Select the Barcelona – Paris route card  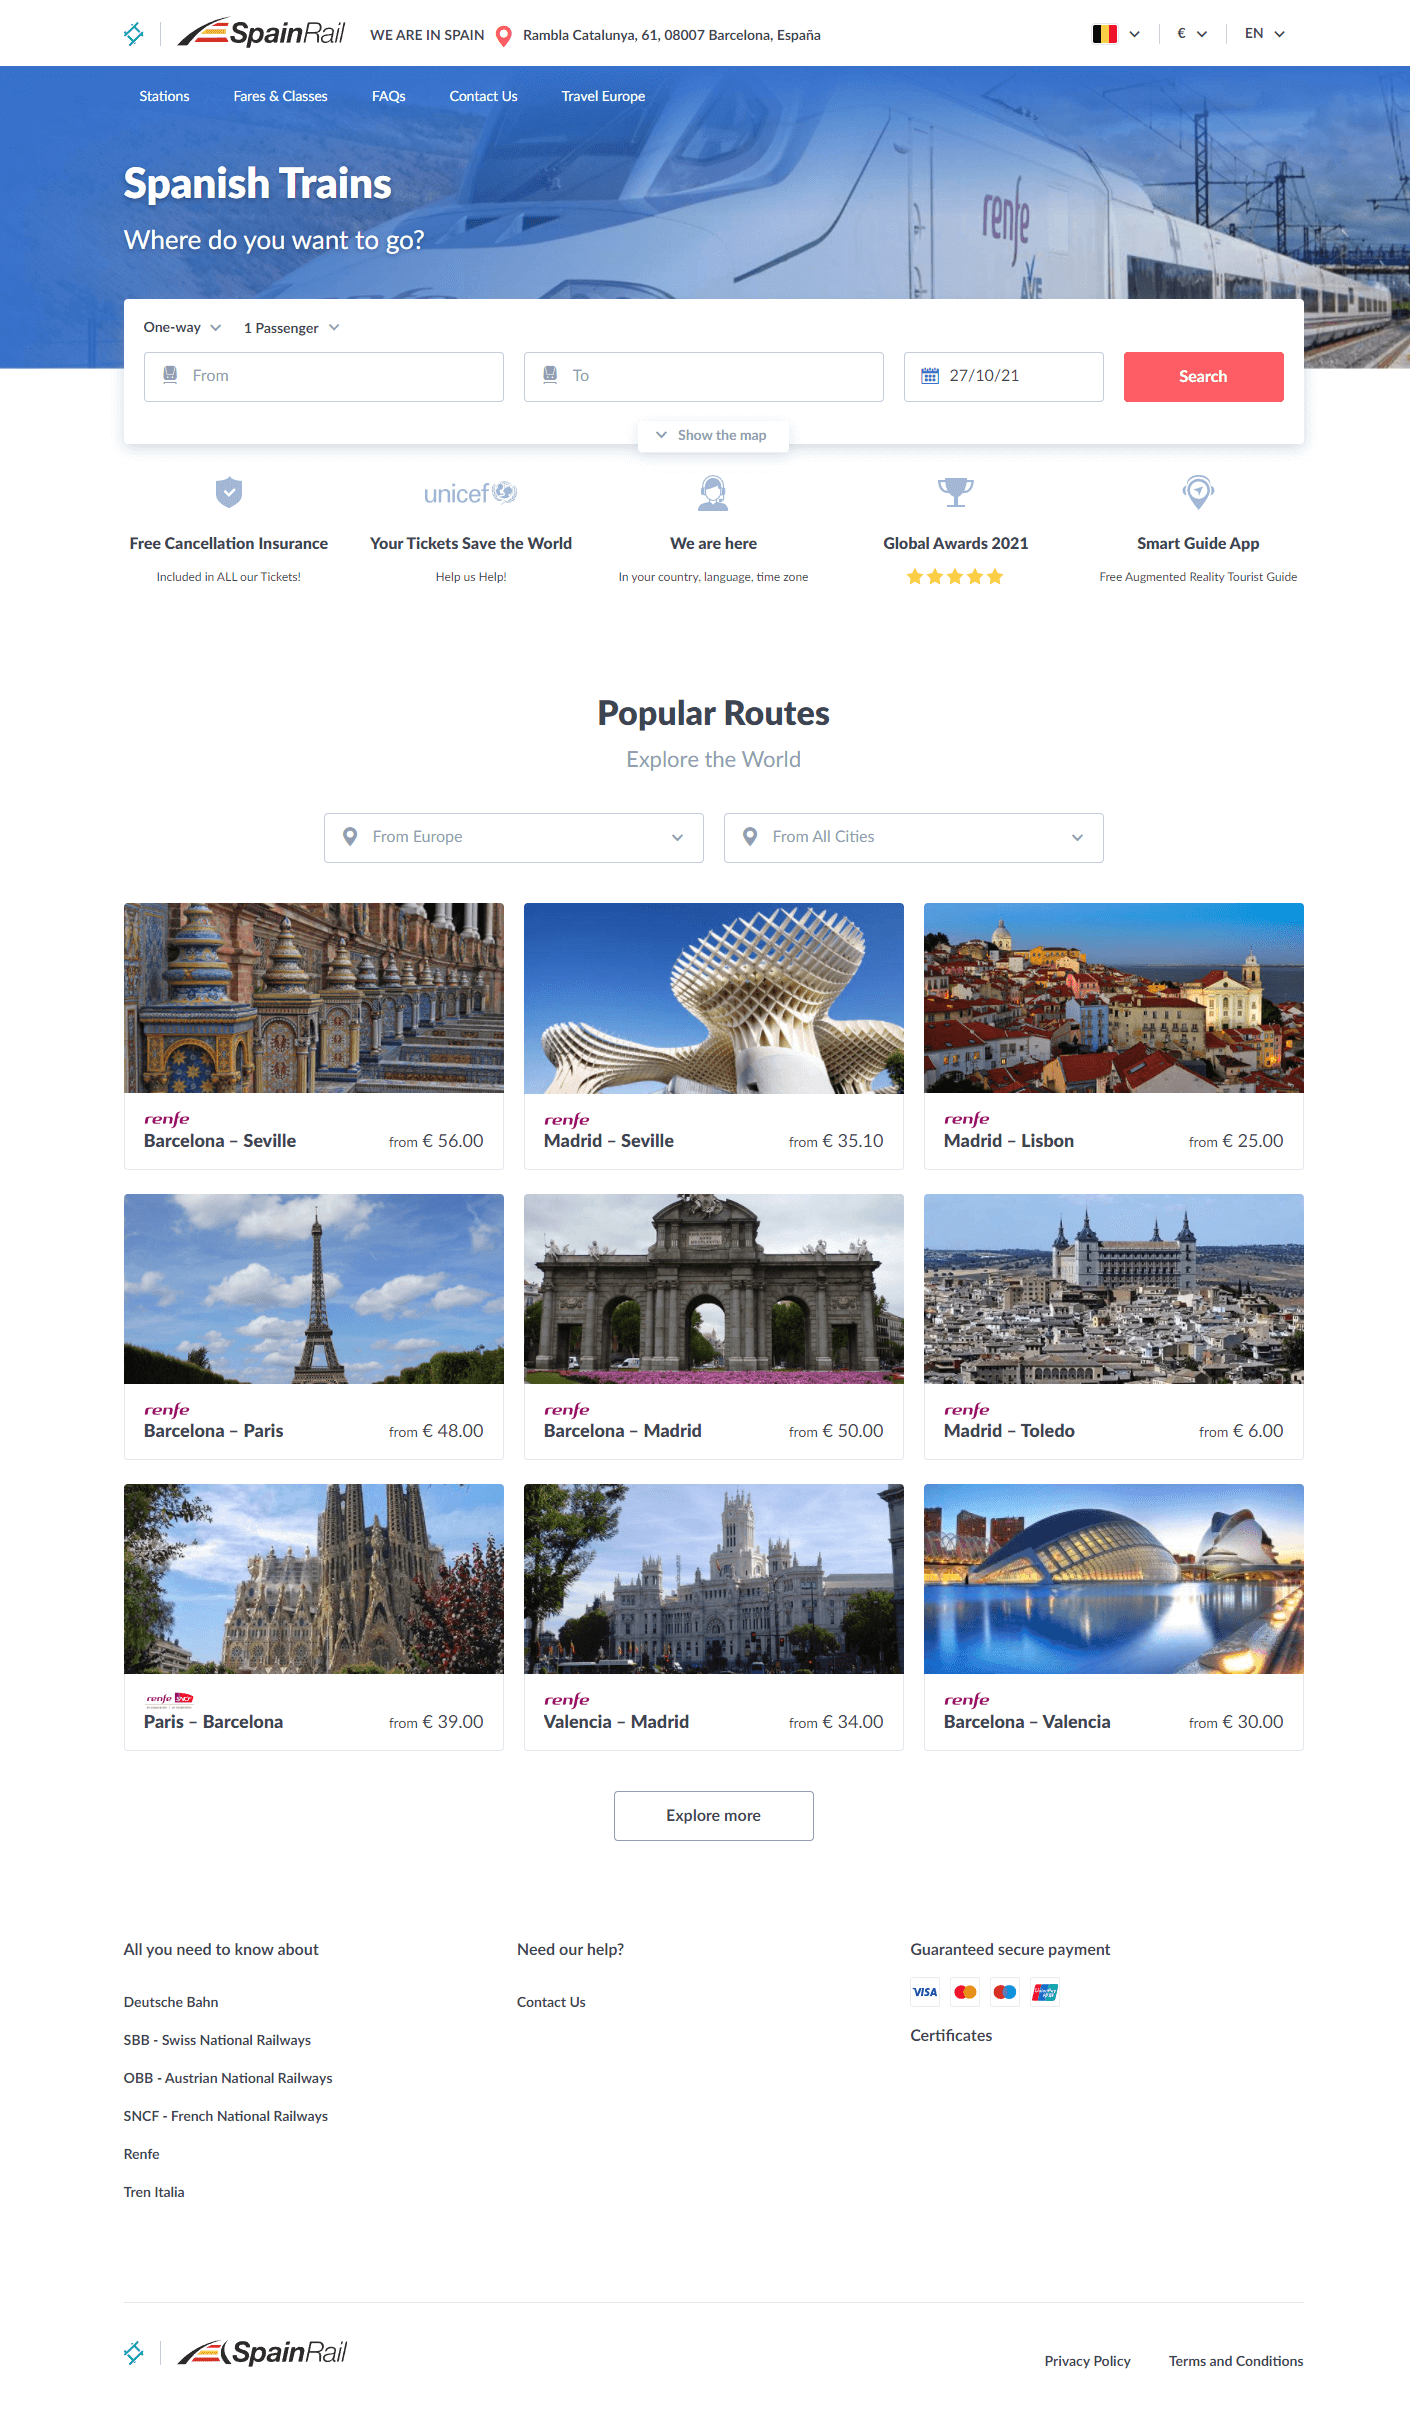(x=313, y=1326)
